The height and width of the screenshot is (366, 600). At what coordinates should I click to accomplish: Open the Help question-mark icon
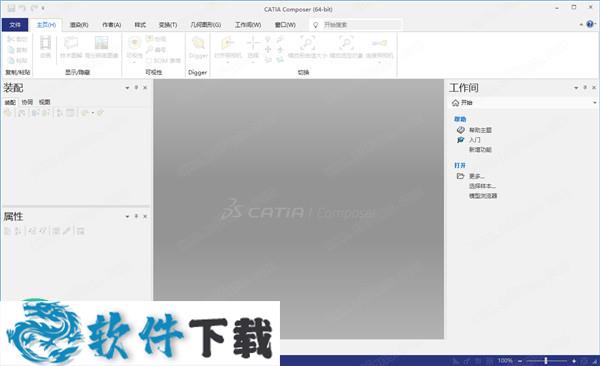coord(590,24)
